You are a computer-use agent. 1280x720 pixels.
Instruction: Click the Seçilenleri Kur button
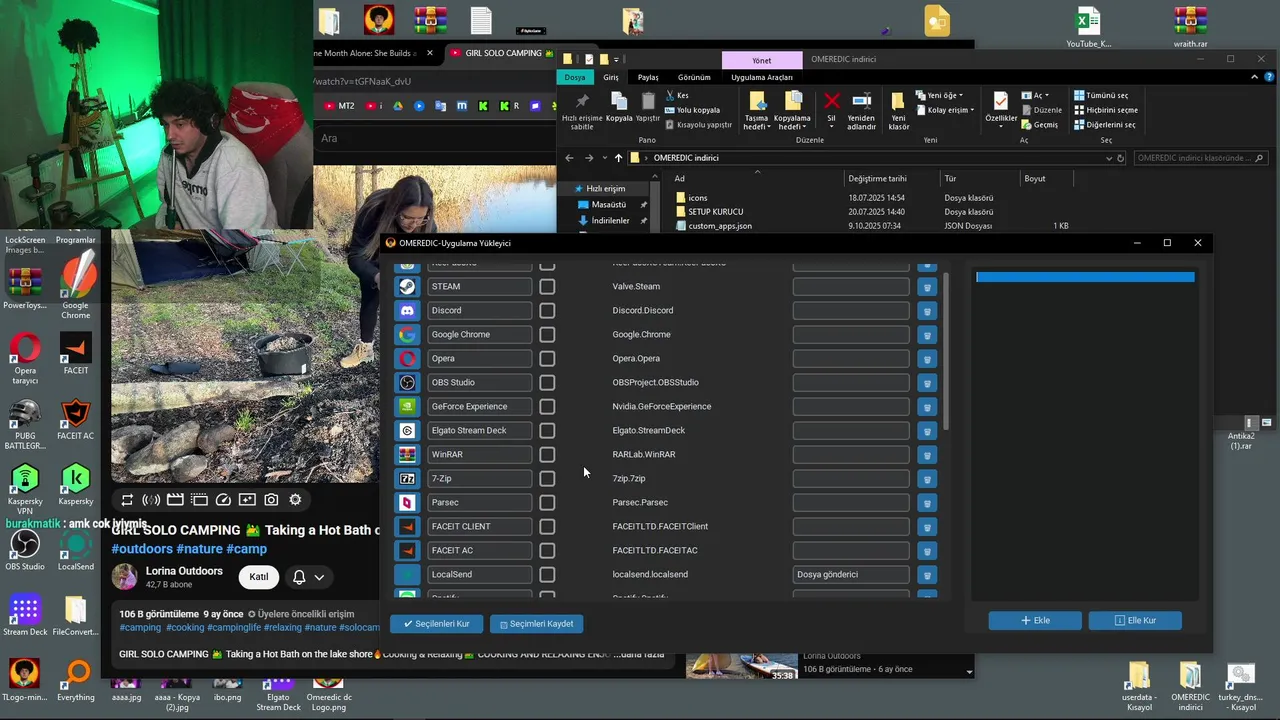(x=437, y=624)
